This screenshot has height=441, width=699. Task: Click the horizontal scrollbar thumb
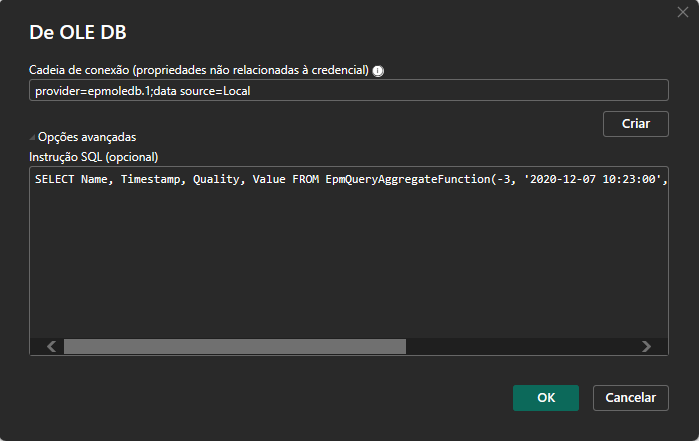(x=235, y=346)
